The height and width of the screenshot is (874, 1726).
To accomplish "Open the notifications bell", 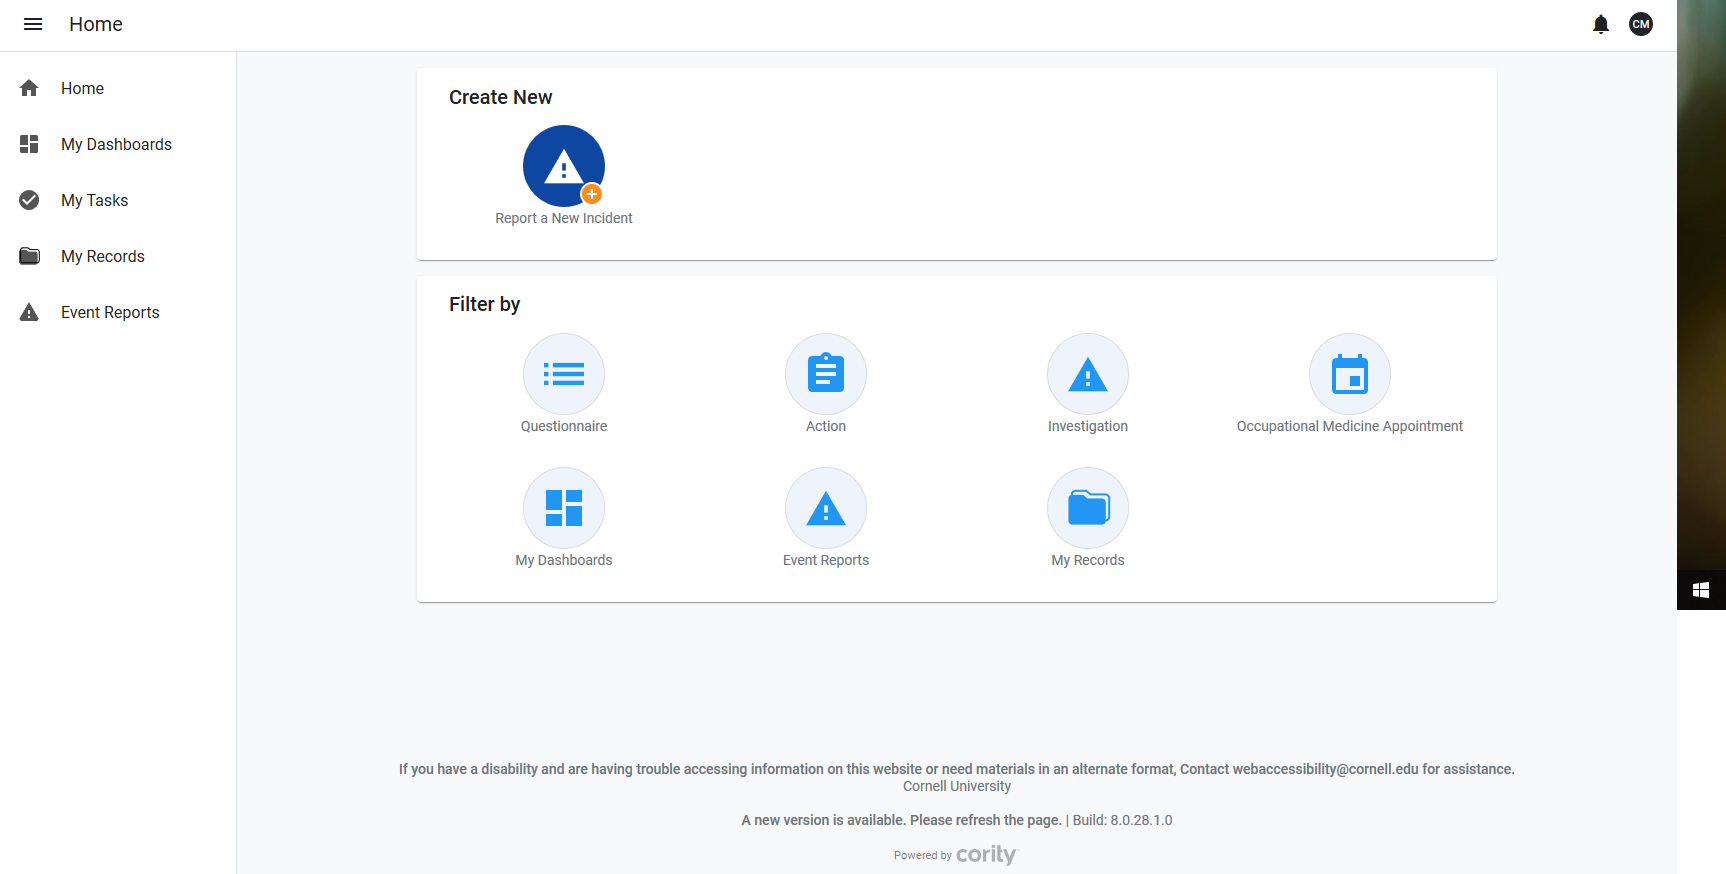I will tap(1600, 24).
